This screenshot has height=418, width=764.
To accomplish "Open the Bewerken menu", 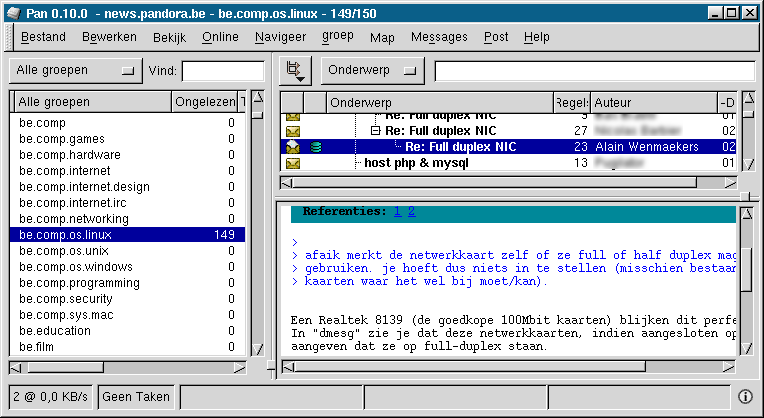I will (109, 37).
